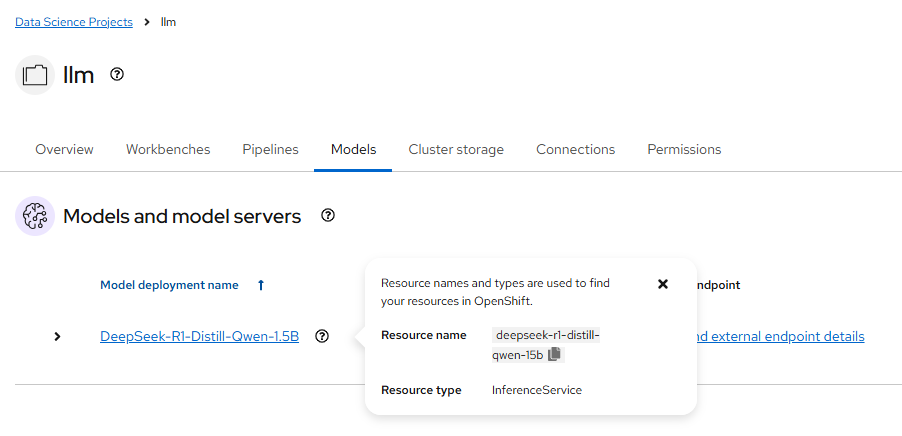Select the Models tab
902x436 pixels.
(x=353, y=150)
